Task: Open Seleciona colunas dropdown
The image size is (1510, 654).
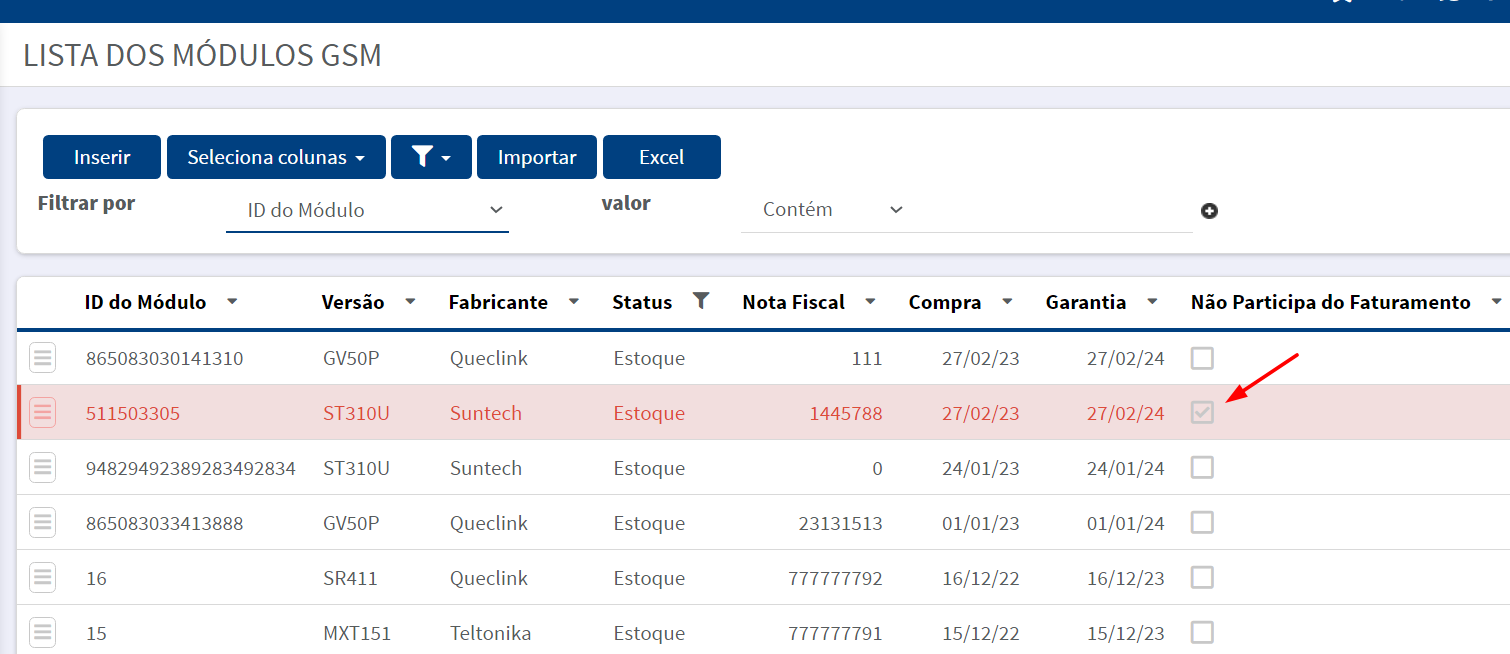Action: pyautogui.click(x=276, y=157)
